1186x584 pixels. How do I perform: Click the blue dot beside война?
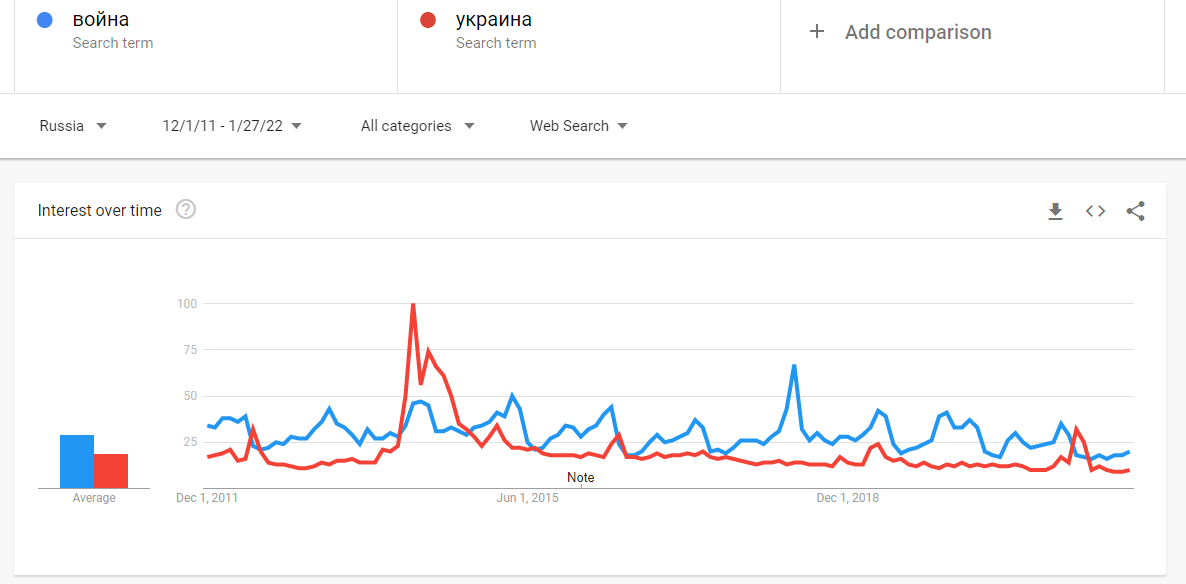pos(44,20)
